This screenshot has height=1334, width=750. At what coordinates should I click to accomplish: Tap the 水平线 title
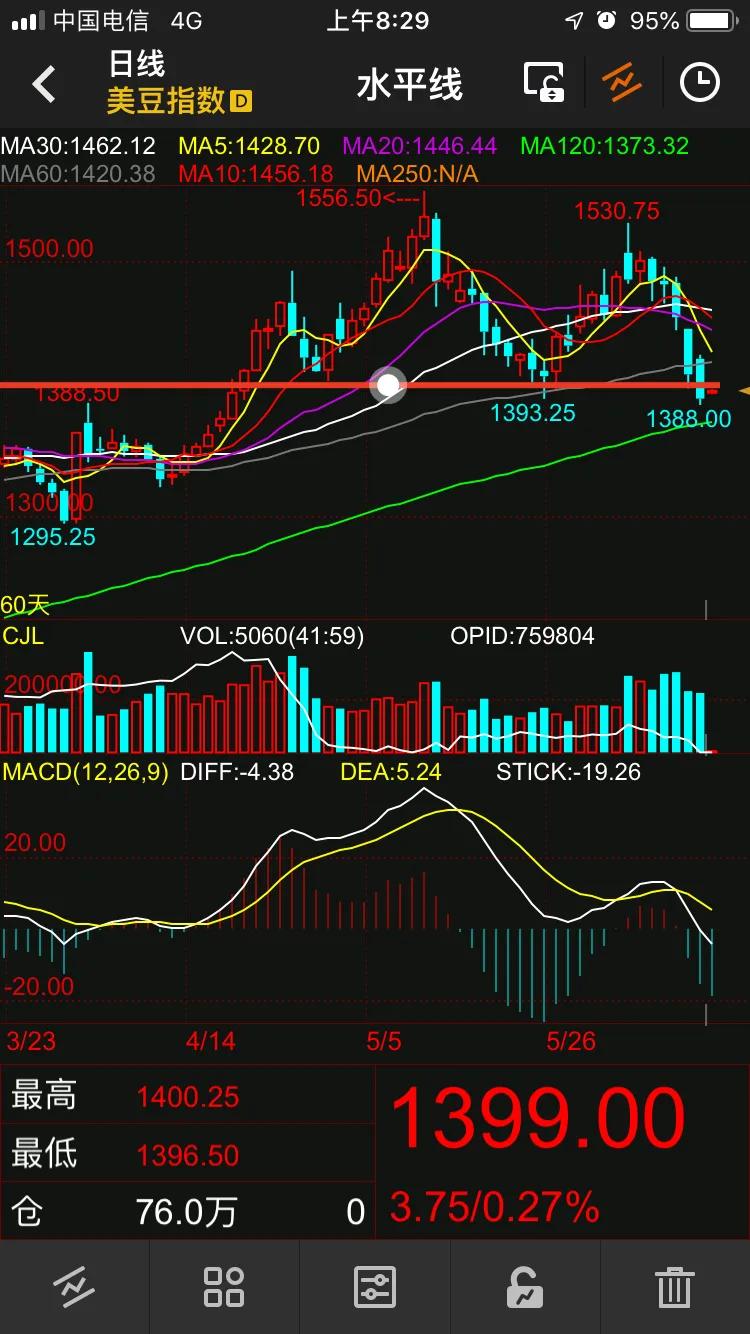(x=410, y=85)
